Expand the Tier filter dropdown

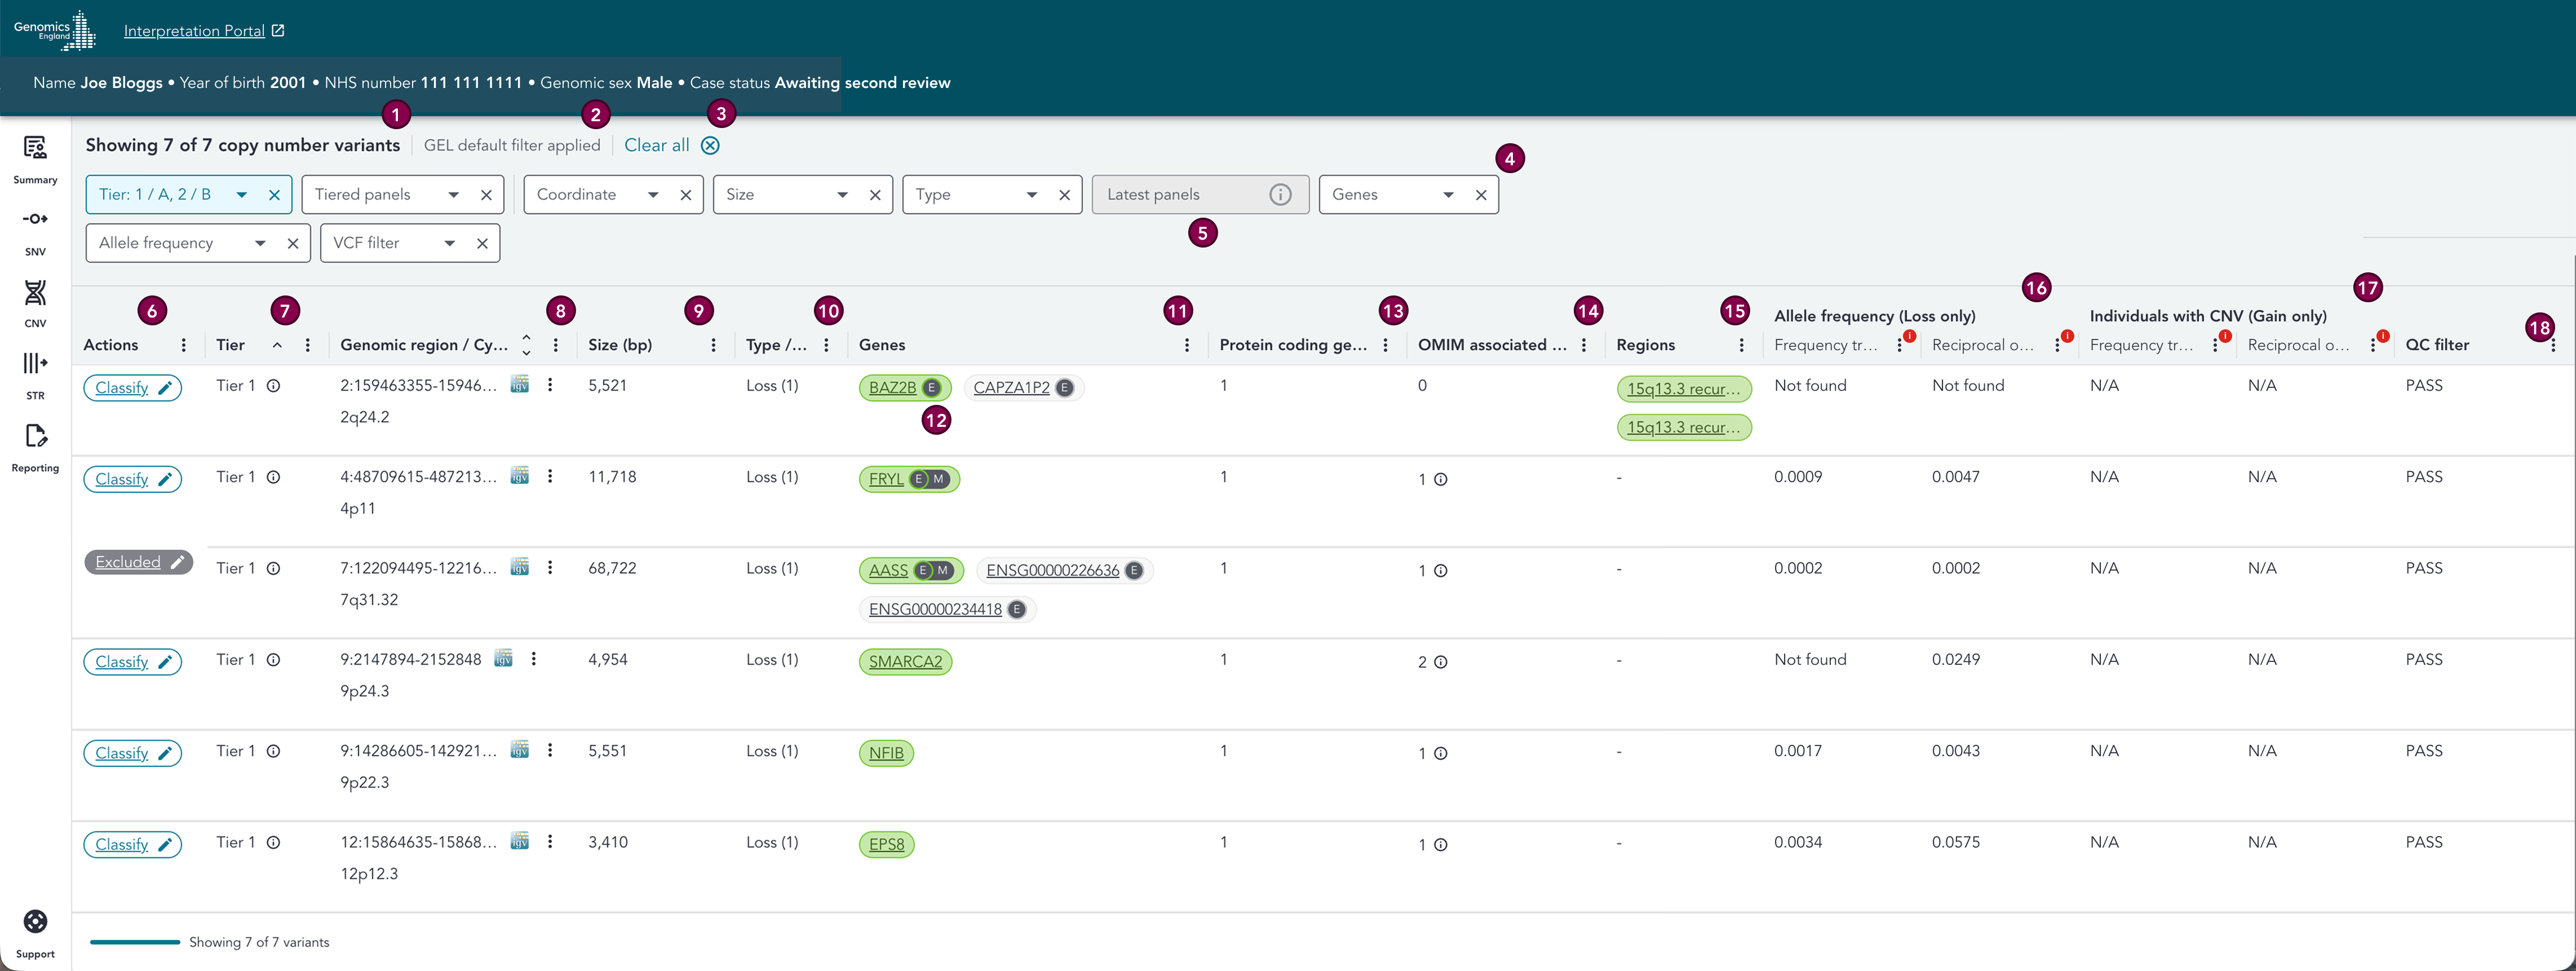click(241, 195)
